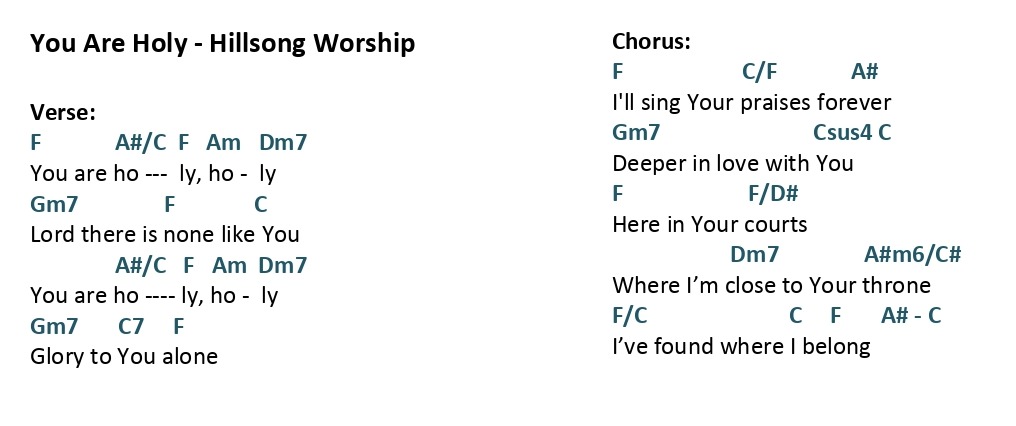The width and height of the screenshot is (1016, 426).
Task: Click the lyric 'Deeper in love with You'
Action: coord(733,163)
